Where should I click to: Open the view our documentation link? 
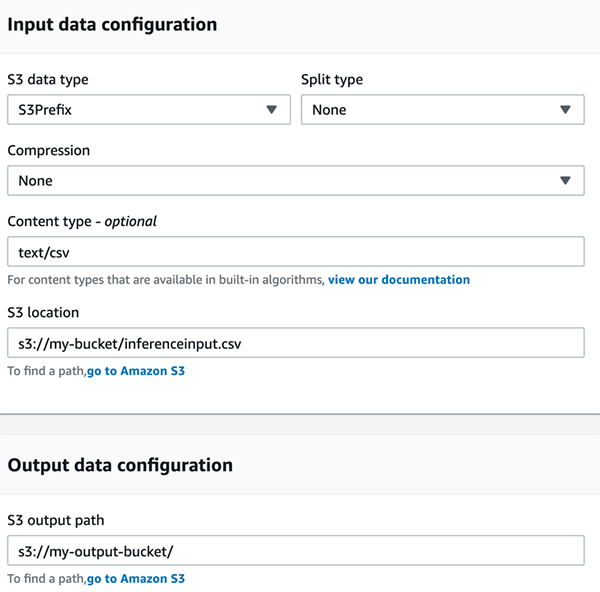(x=399, y=280)
